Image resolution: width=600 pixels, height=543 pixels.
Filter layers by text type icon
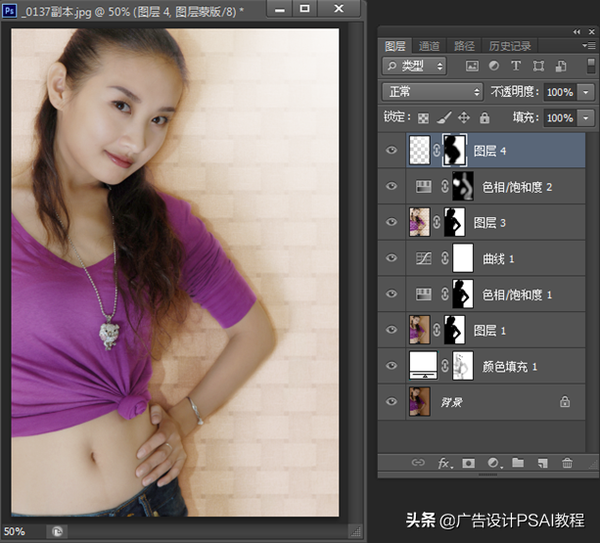516,66
